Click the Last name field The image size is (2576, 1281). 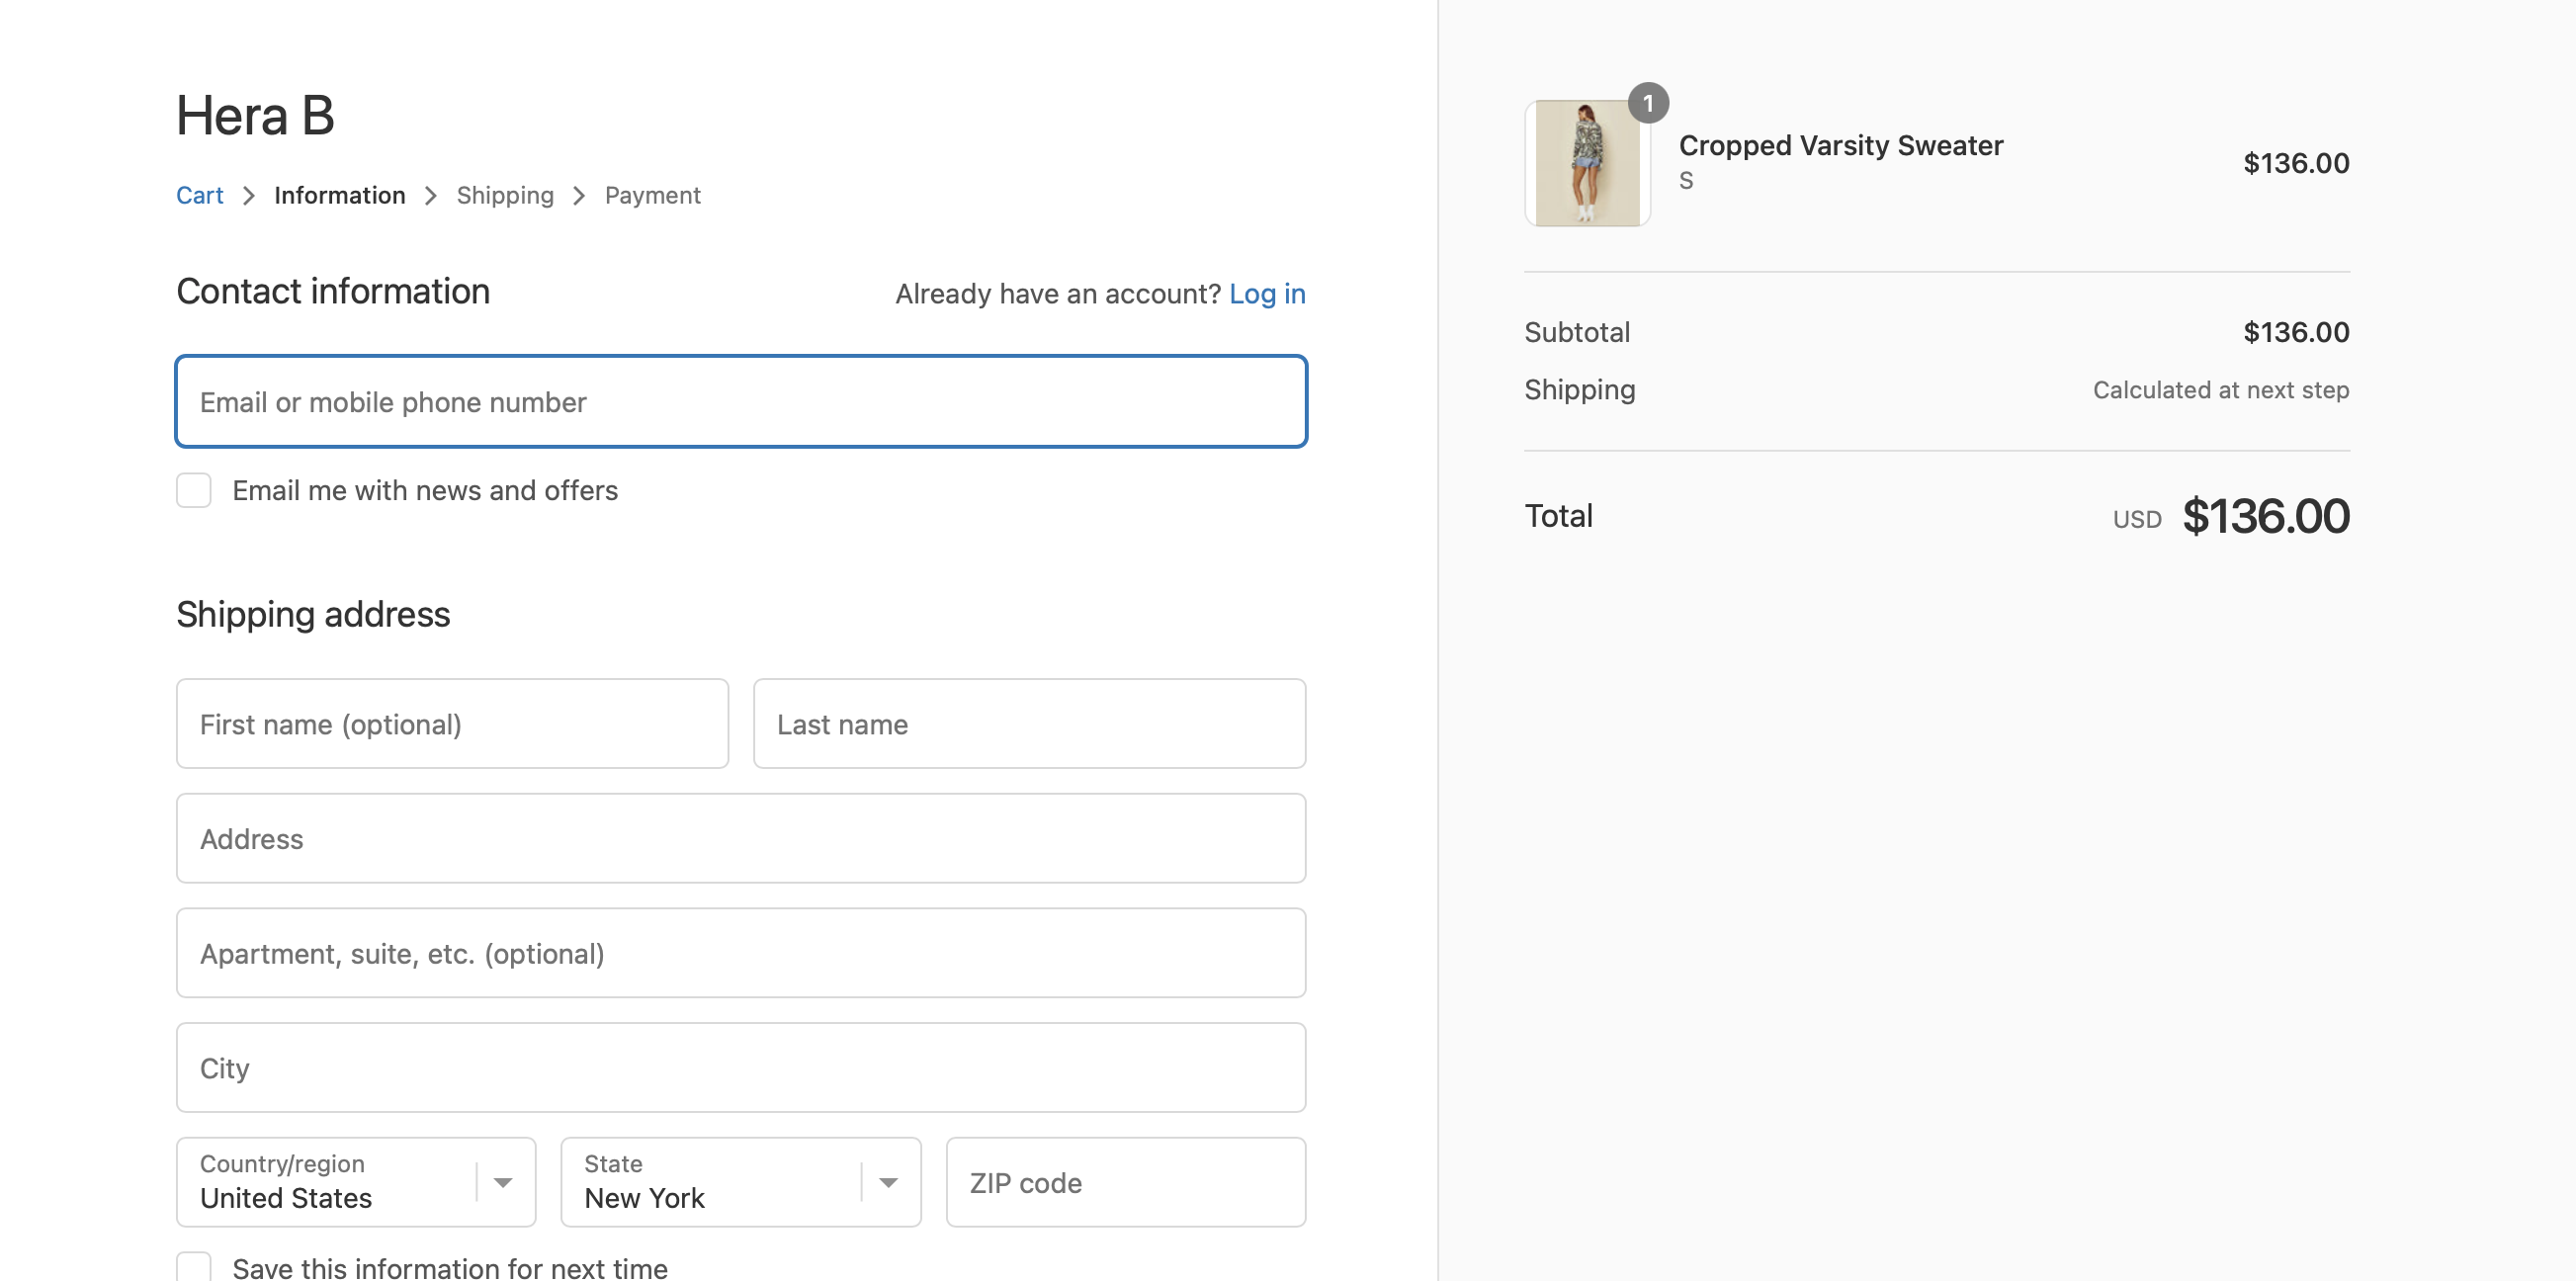[x=1029, y=723]
